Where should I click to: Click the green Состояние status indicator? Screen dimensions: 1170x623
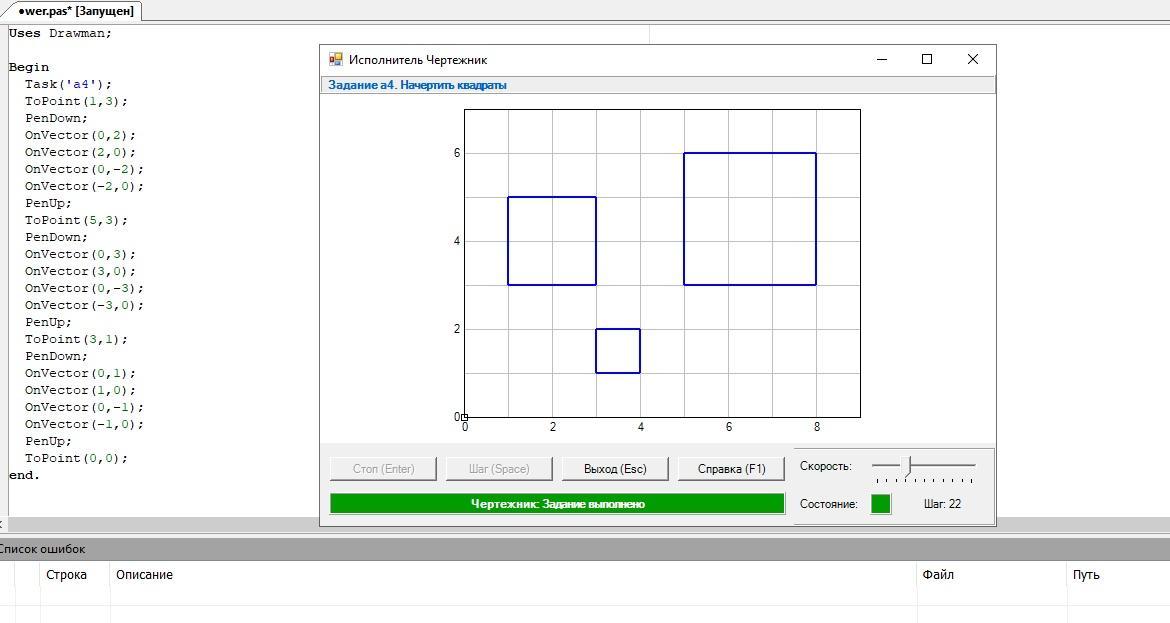880,504
